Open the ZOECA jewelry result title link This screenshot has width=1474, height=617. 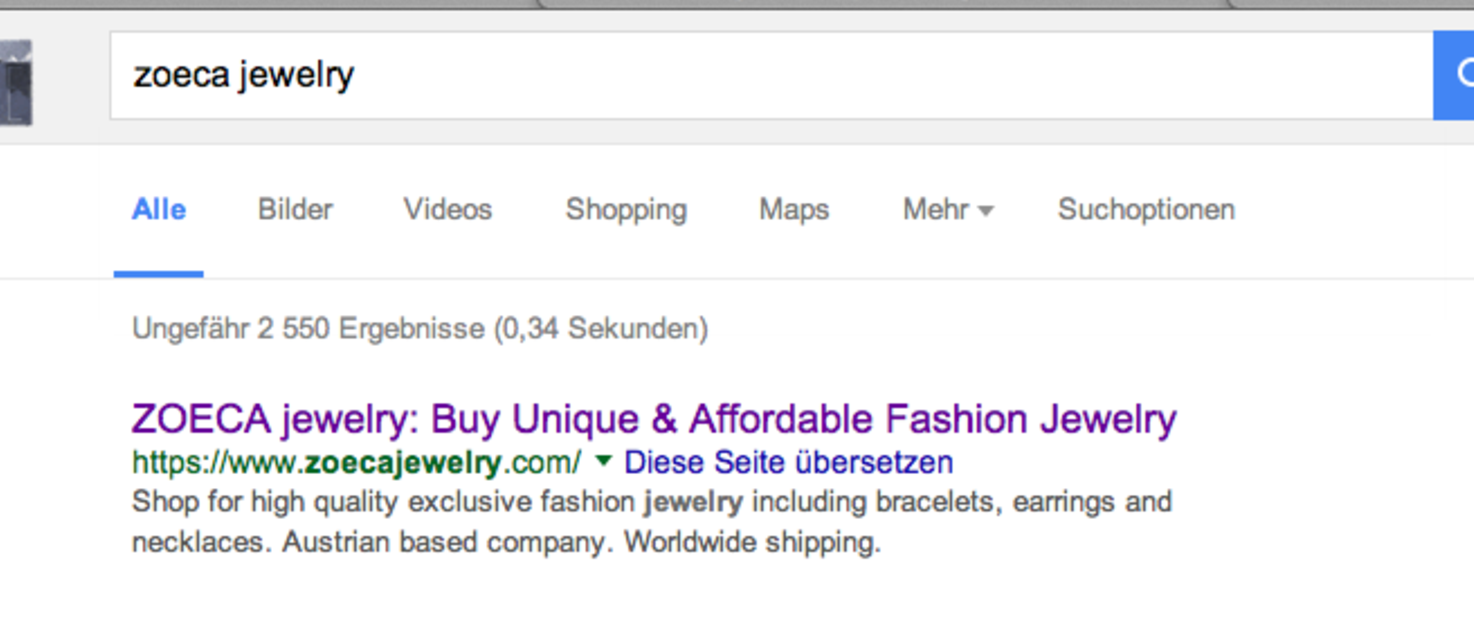click(654, 419)
